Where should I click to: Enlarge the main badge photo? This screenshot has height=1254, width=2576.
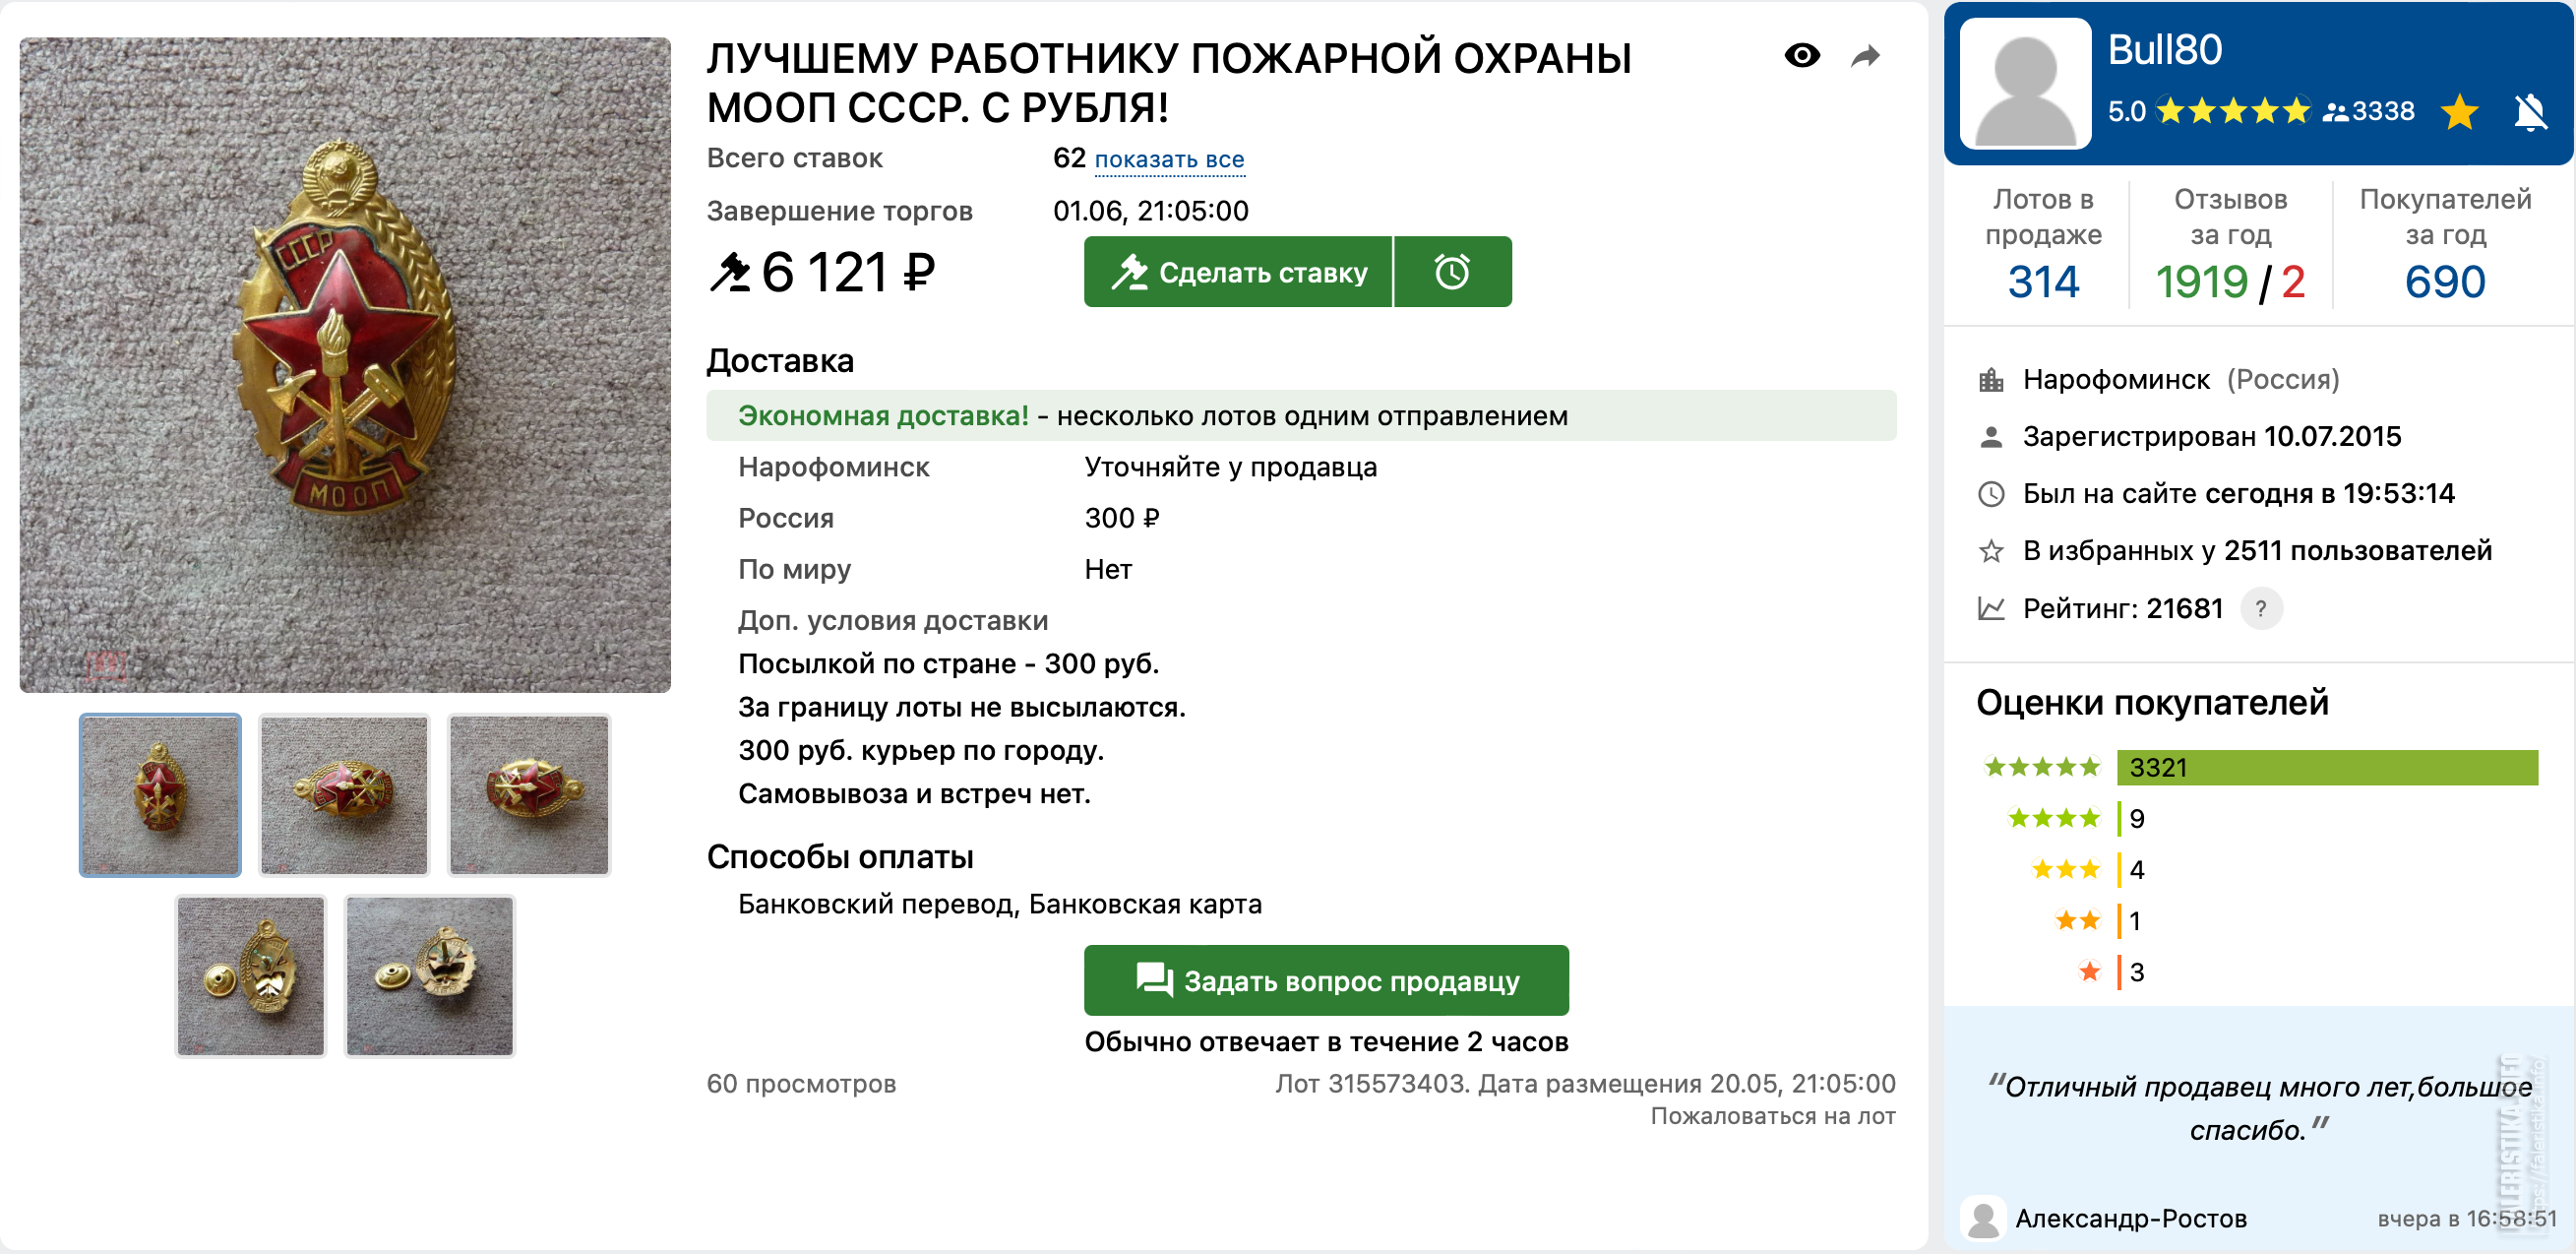point(345,365)
